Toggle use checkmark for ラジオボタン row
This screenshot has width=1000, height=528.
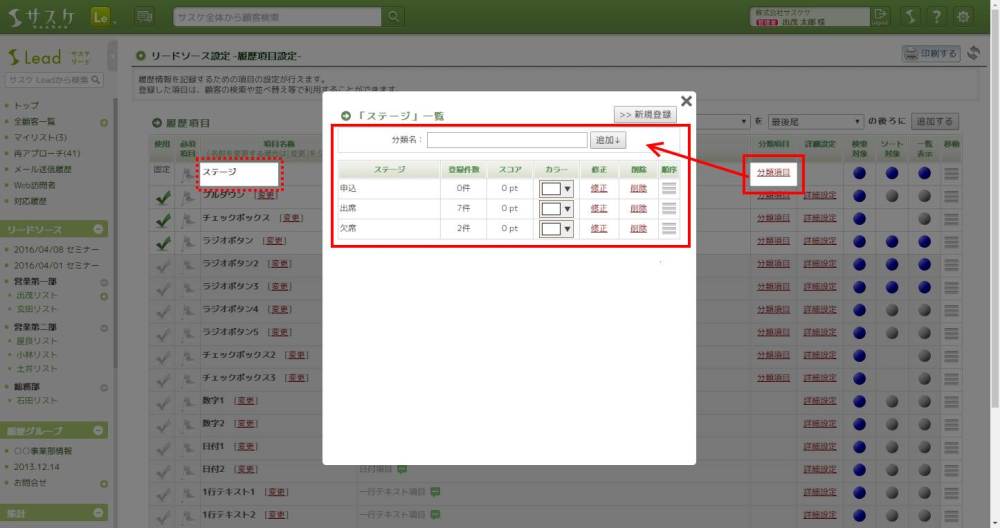coord(163,243)
